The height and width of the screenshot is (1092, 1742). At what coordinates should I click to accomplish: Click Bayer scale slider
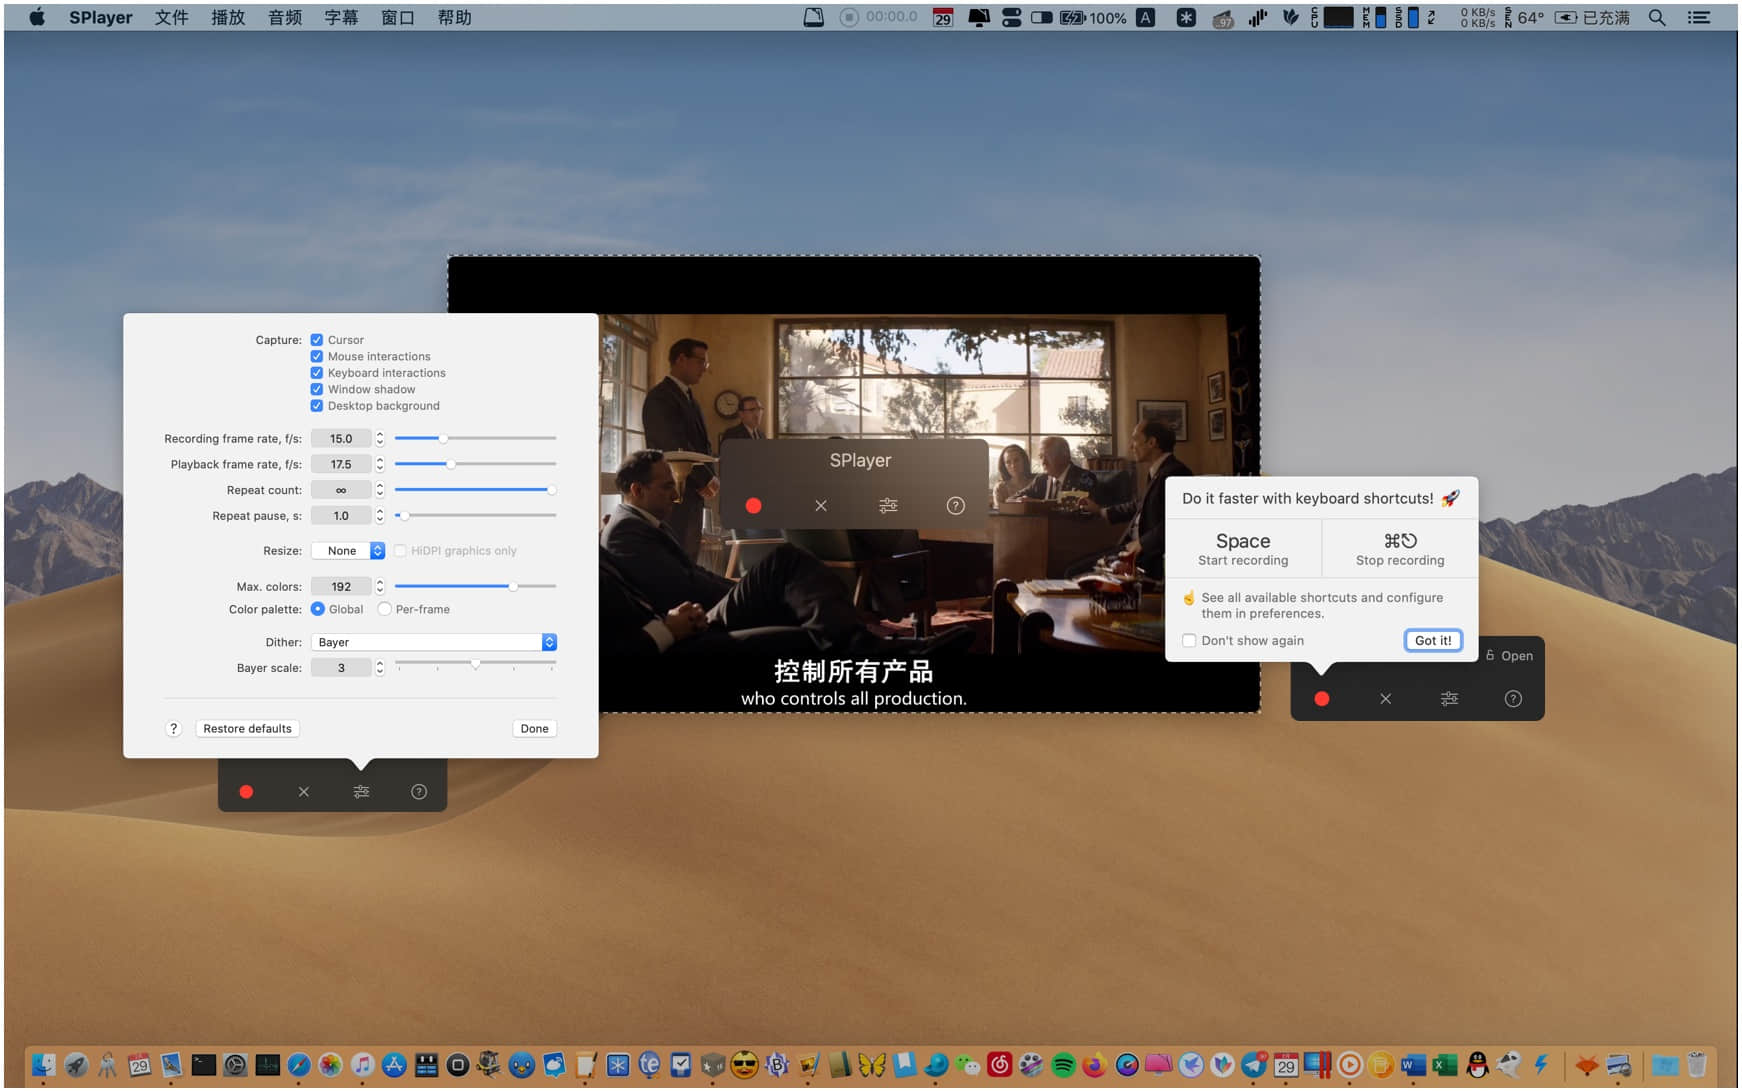click(475, 665)
